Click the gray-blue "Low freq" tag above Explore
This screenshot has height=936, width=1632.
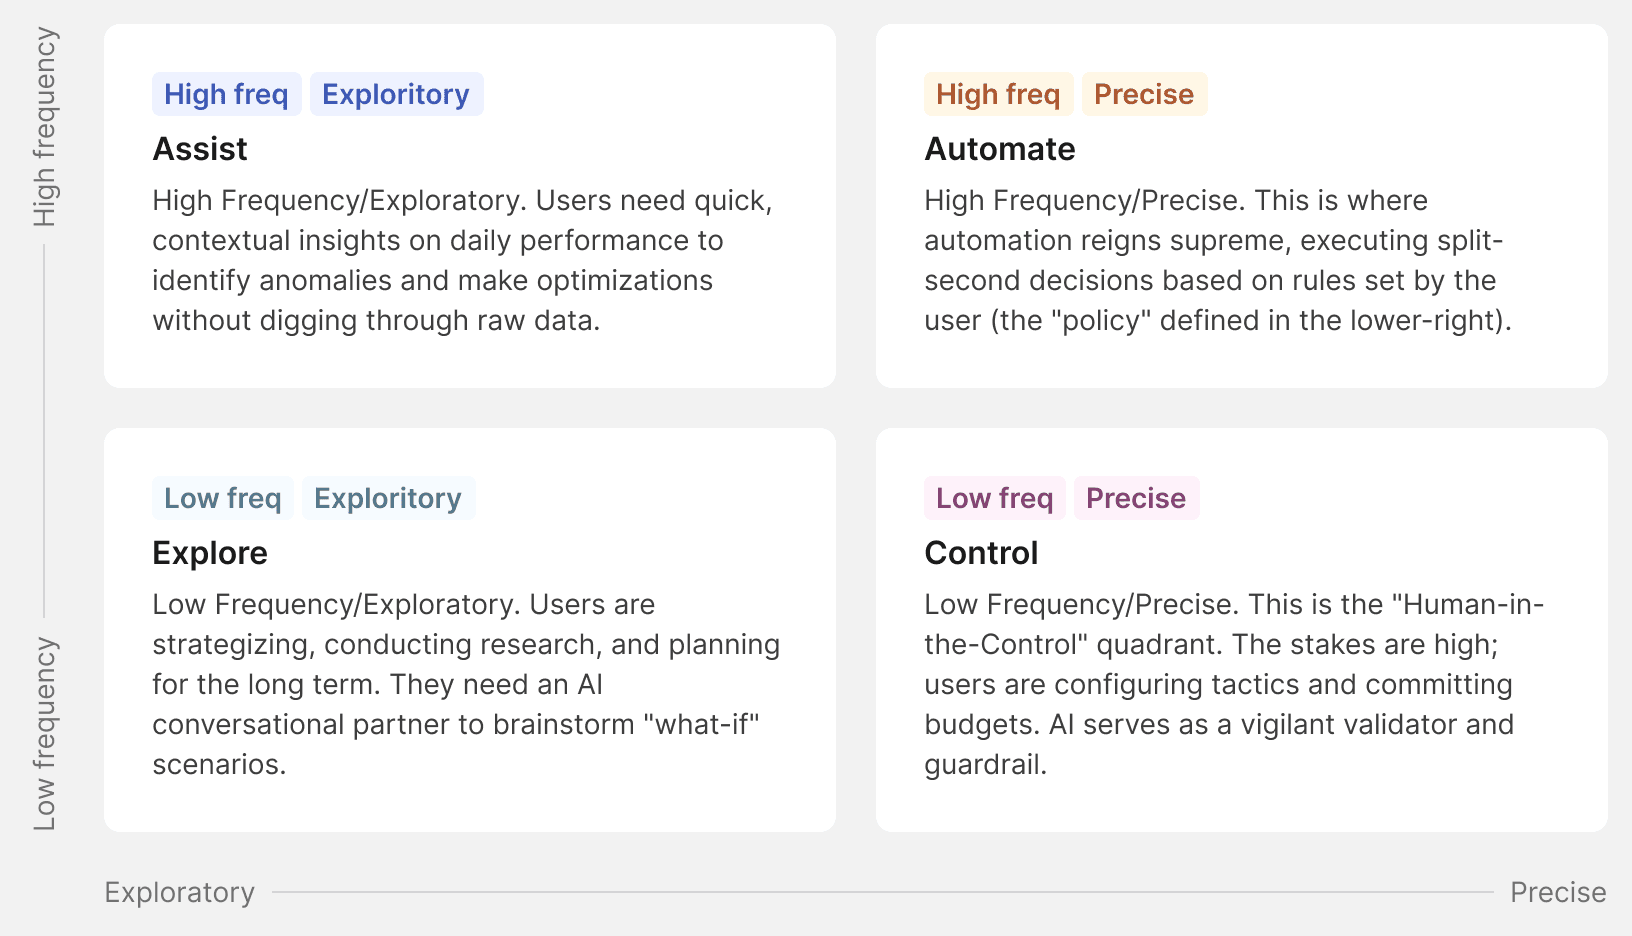coord(222,498)
